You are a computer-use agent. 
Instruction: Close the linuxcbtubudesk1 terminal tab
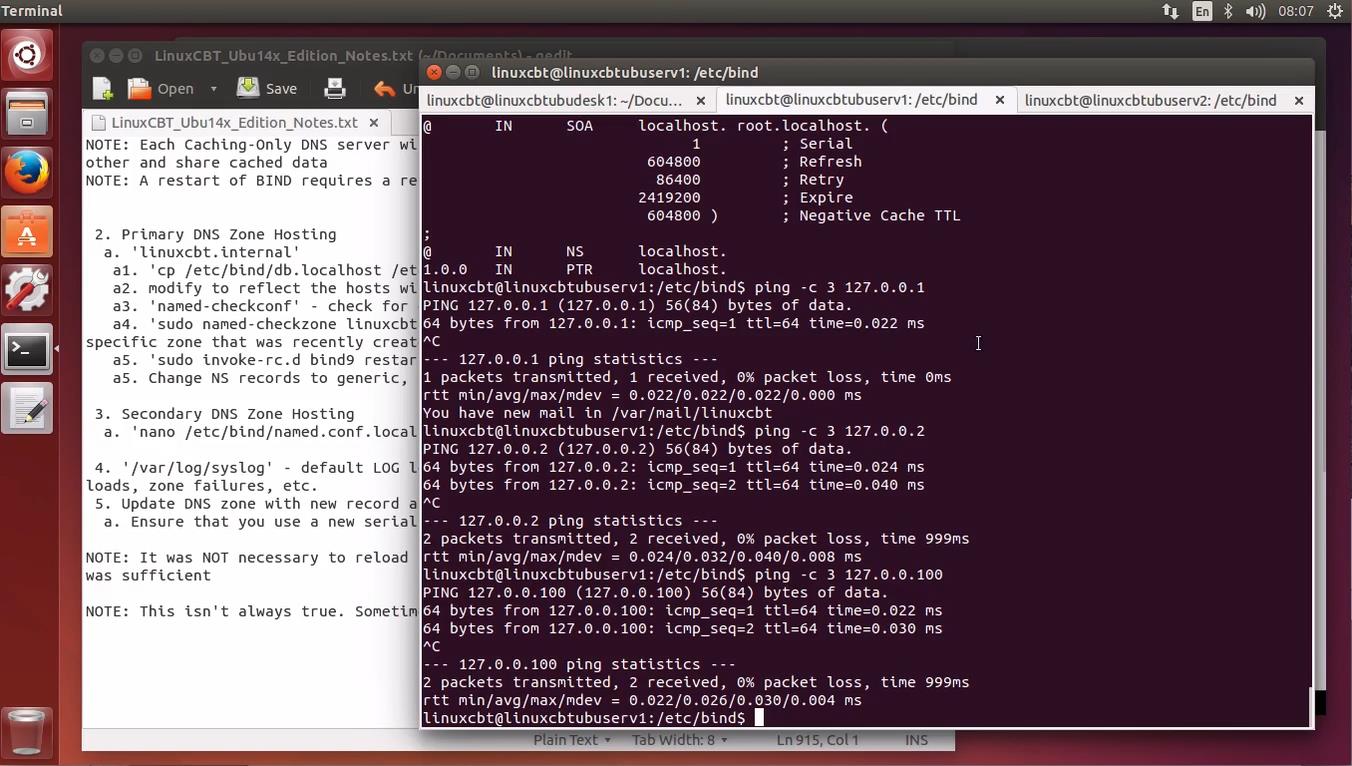click(701, 100)
